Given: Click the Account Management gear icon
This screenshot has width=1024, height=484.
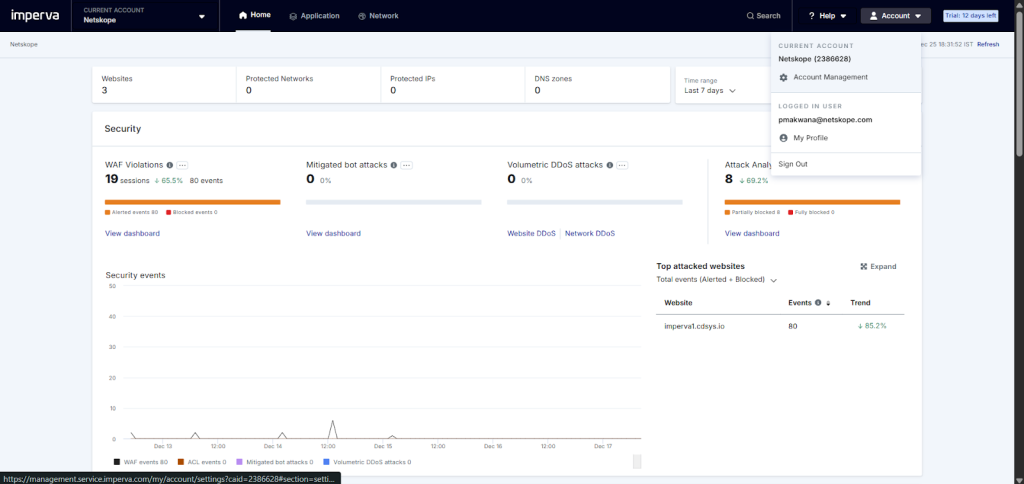Looking at the screenshot, I should pyautogui.click(x=784, y=77).
